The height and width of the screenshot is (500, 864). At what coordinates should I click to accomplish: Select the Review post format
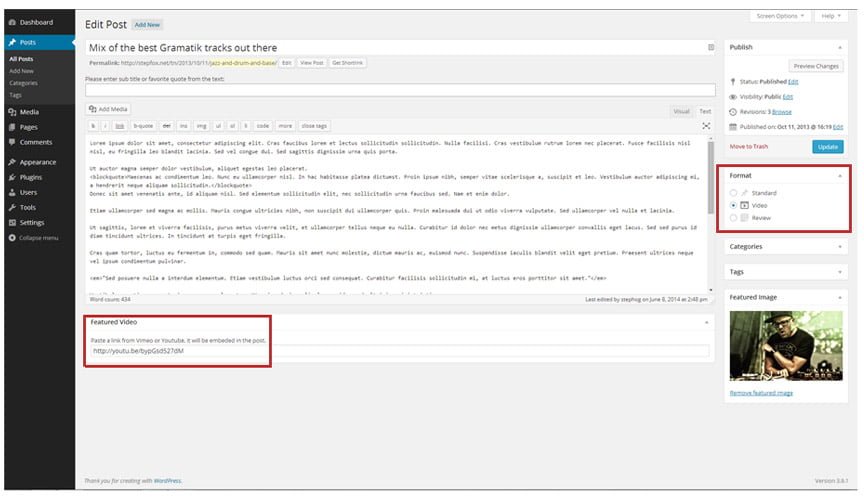(x=734, y=217)
